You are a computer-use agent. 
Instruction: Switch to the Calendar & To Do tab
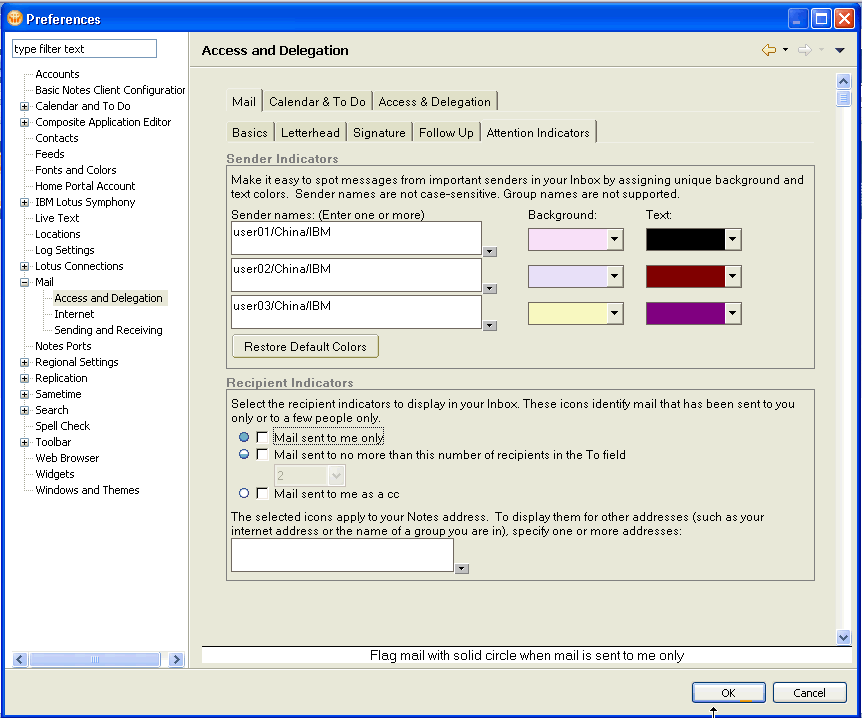(317, 102)
